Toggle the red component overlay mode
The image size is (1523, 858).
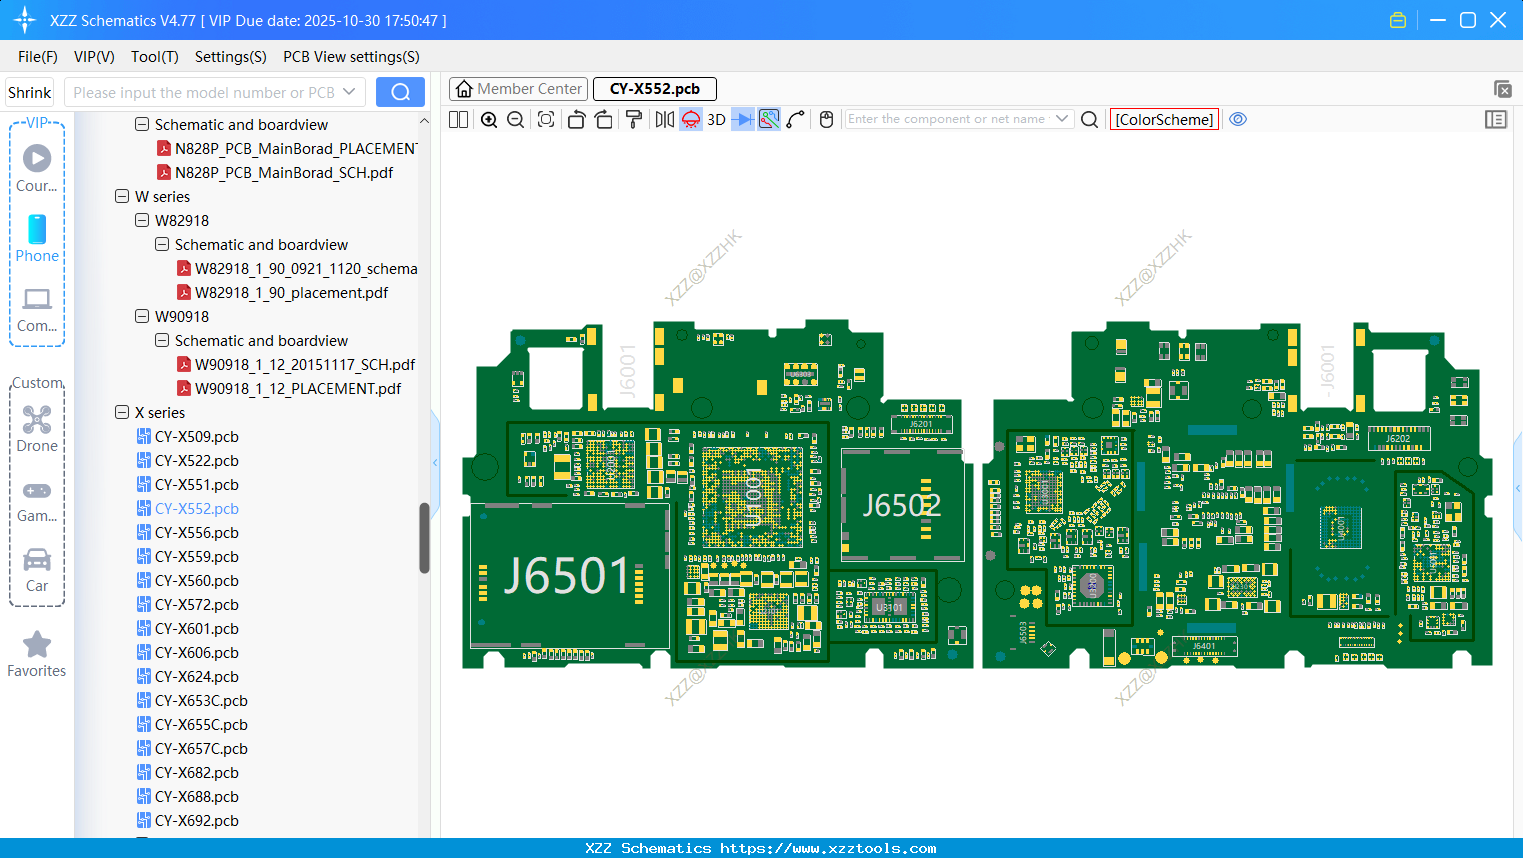[690, 119]
